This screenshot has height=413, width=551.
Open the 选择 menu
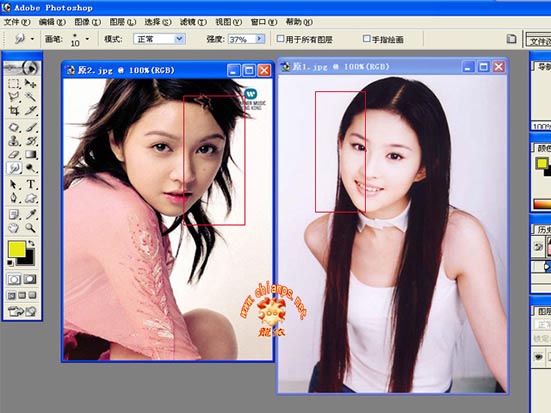pos(158,22)
